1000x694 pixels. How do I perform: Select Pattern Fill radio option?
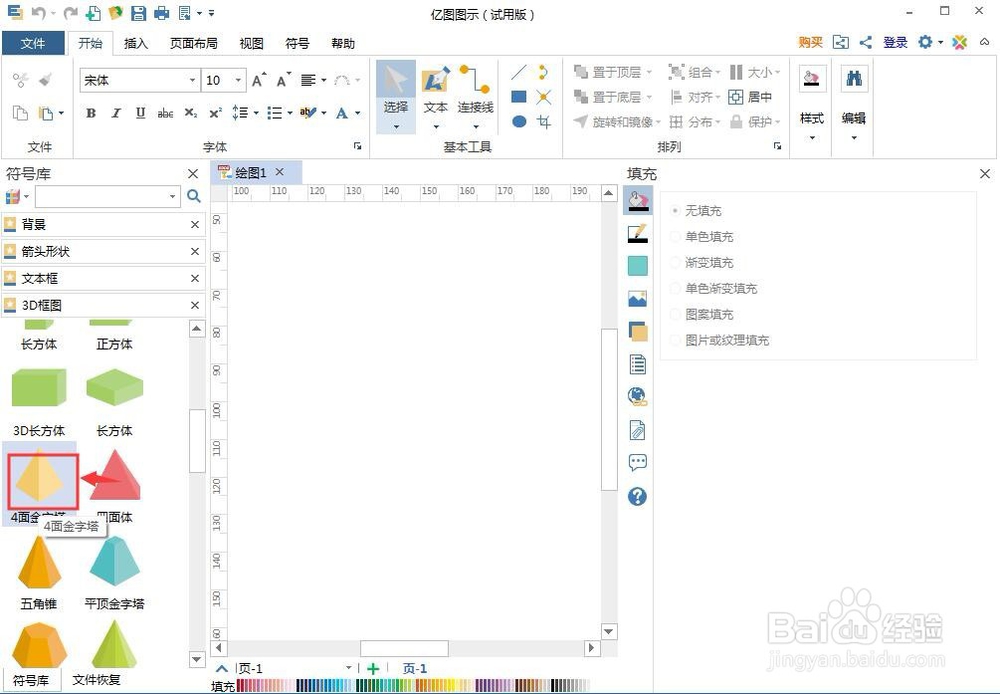click(702, 314)
